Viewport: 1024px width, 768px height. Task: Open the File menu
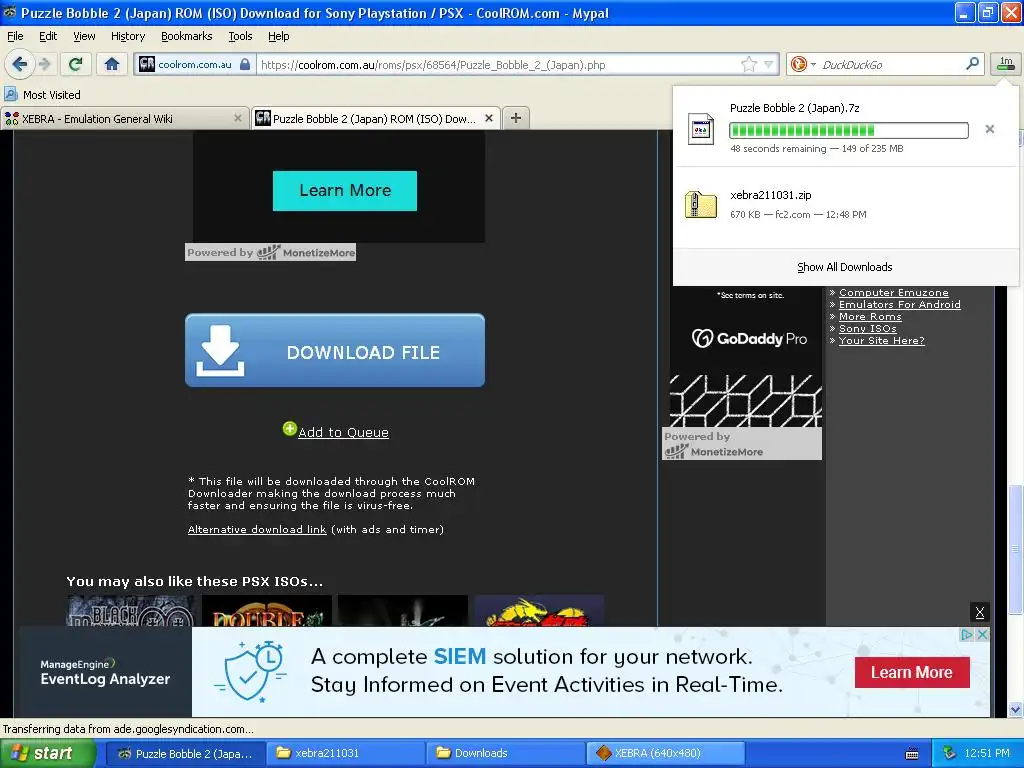15,36
